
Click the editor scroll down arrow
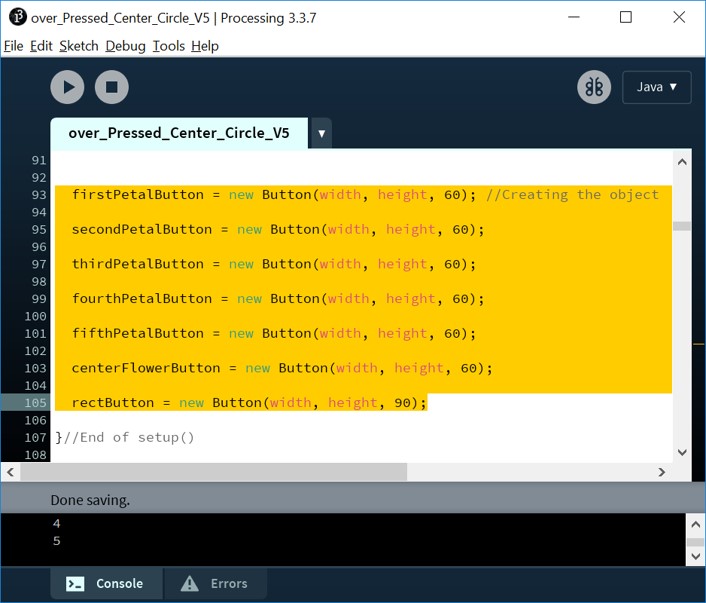(x=682, y=452)
